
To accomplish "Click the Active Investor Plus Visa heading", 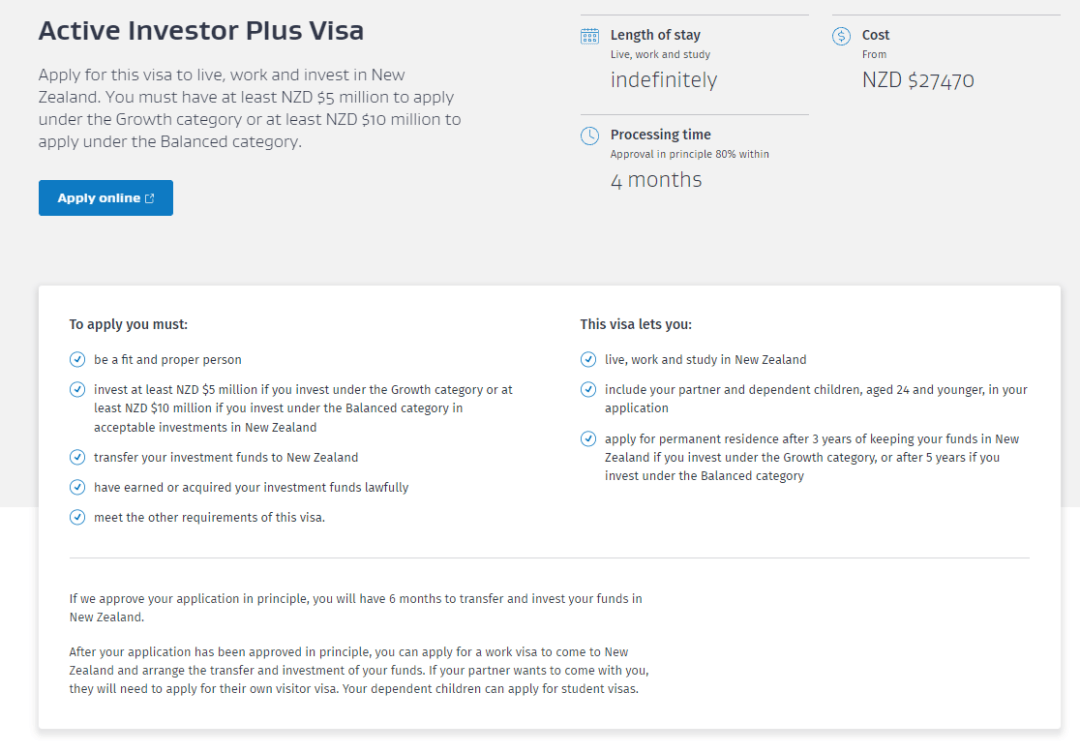I will (x=201, y=31).
